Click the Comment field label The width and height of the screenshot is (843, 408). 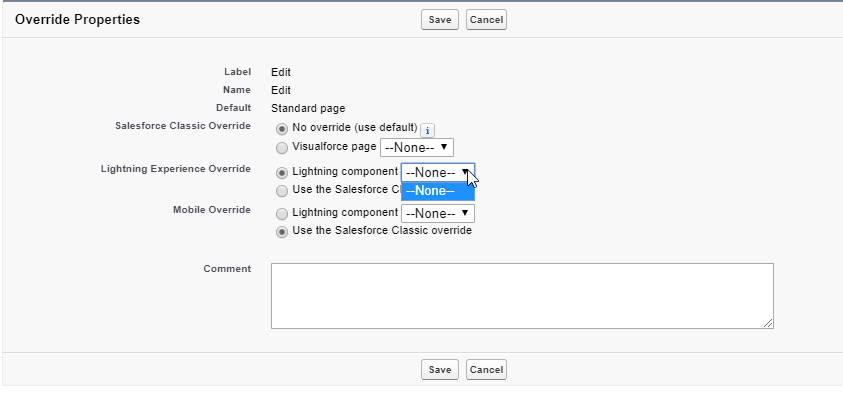click(x=227, y=269)
